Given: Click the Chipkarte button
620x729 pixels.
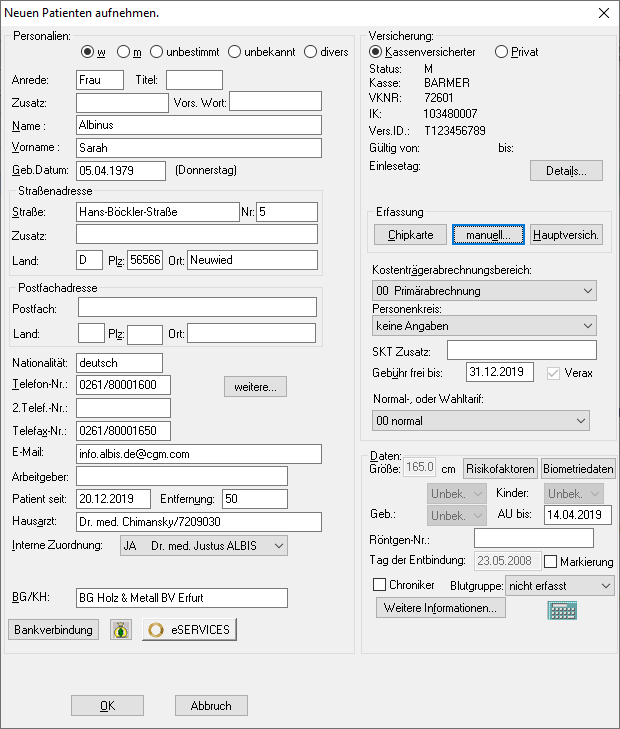Looking at the screenshot, I should click(410, 235).
